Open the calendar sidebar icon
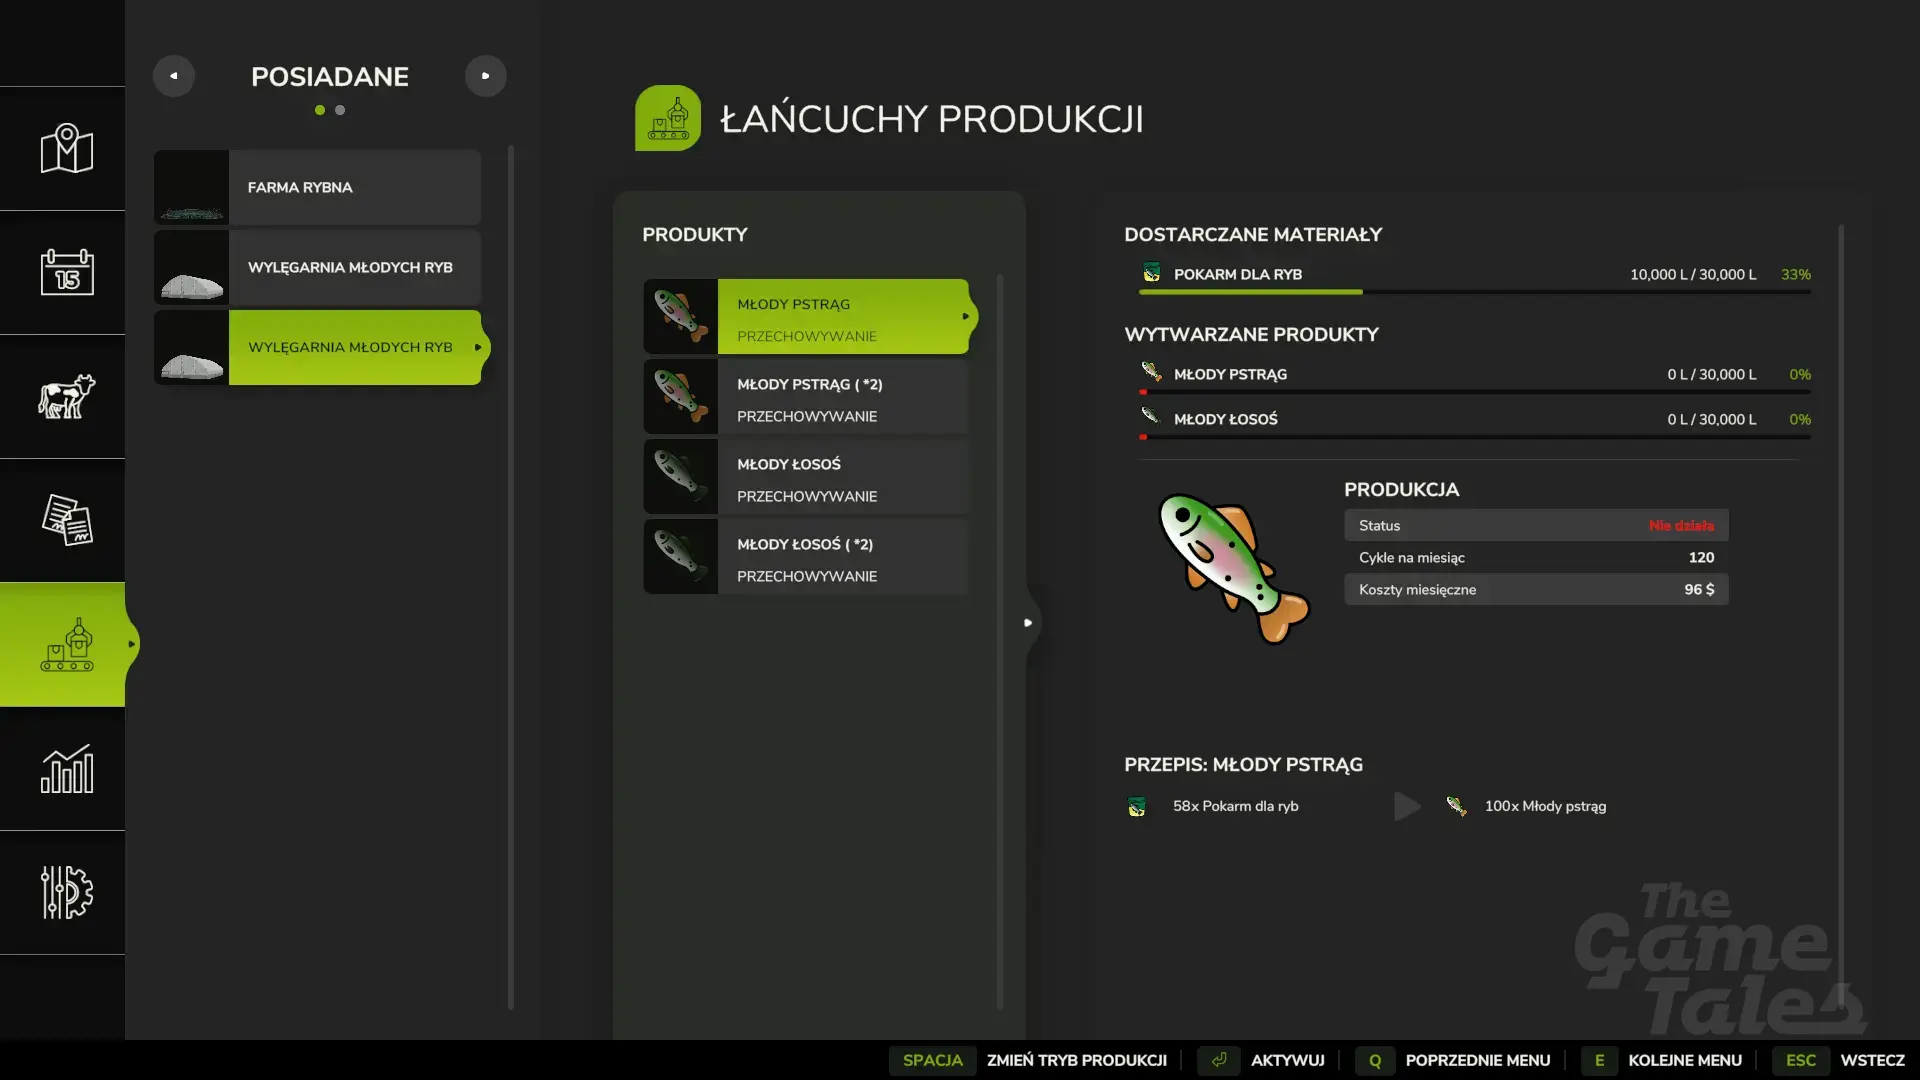Screen dimensions: 1920x1080 click(x=66, y=272)
